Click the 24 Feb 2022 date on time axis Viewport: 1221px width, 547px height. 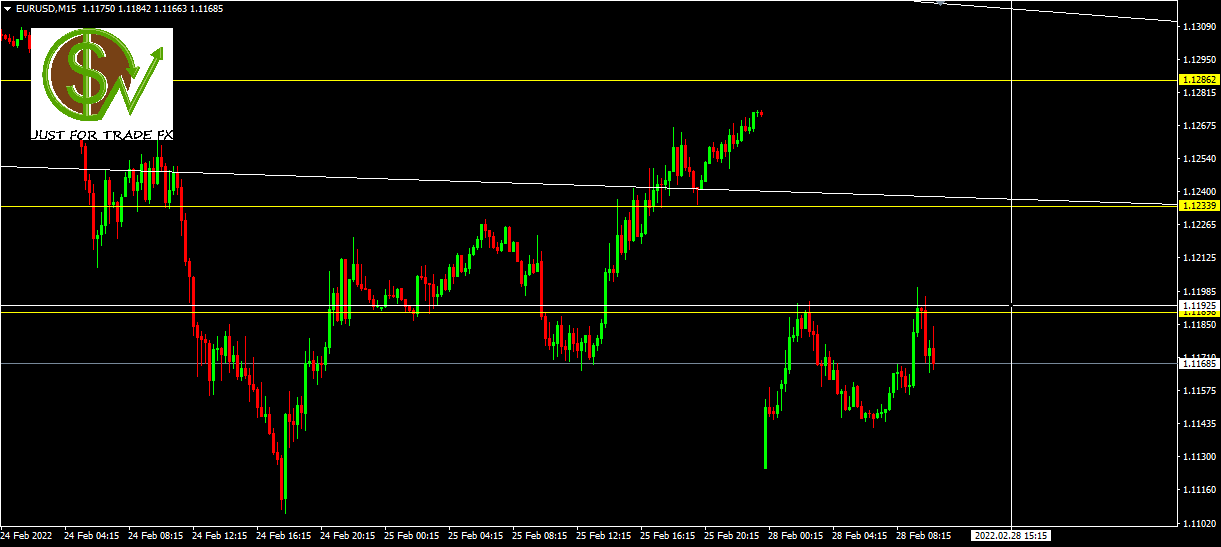click(27, 536)
